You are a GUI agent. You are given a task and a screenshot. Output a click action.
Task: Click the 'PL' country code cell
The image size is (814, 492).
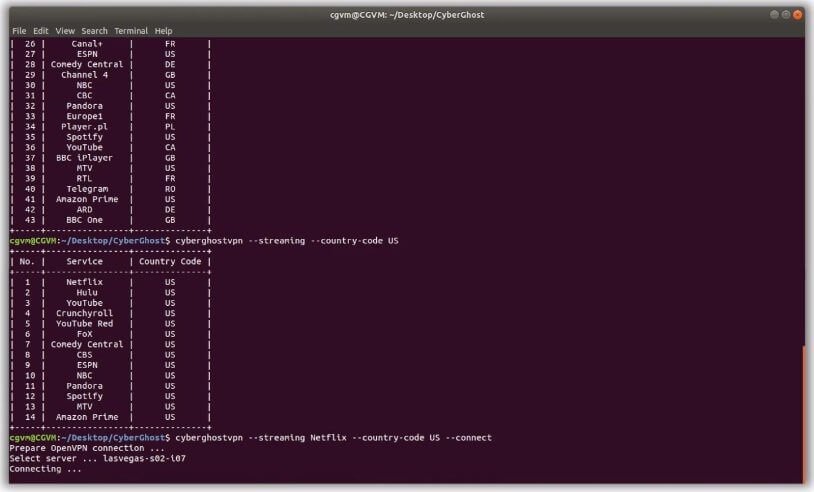coord(170,127)
